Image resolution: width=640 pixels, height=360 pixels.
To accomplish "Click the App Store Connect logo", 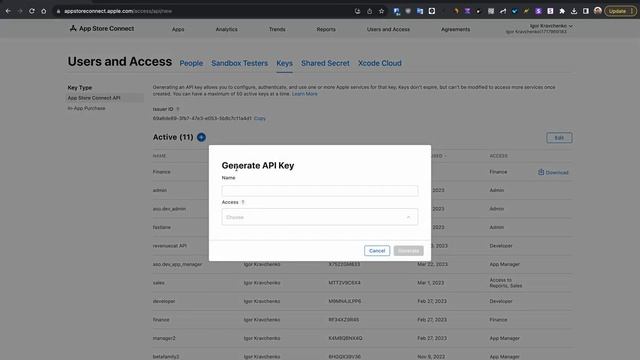I will click(102, 29).
